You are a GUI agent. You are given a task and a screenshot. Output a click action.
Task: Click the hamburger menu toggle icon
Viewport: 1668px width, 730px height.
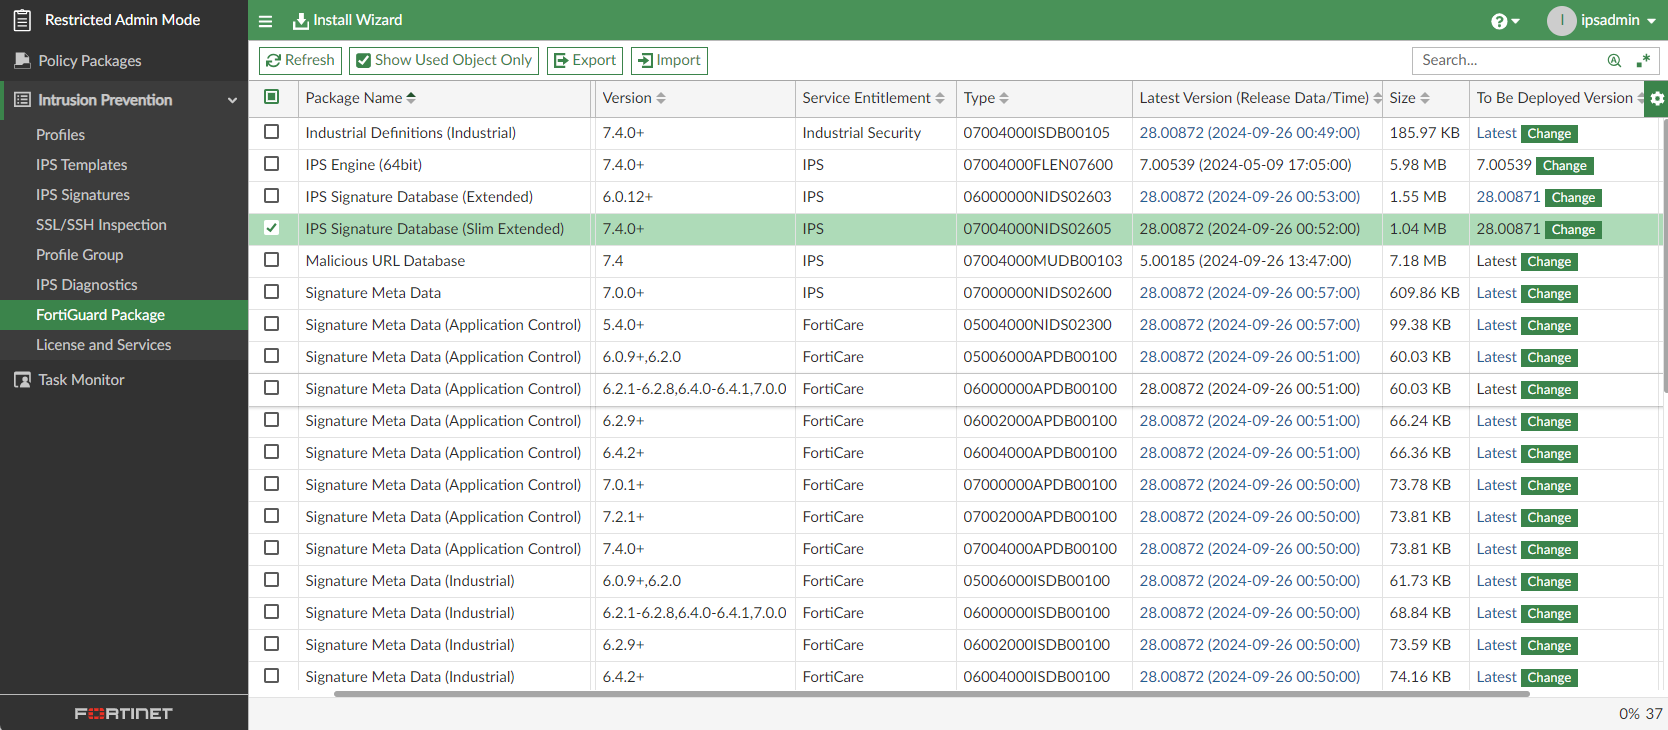point(265,21)
